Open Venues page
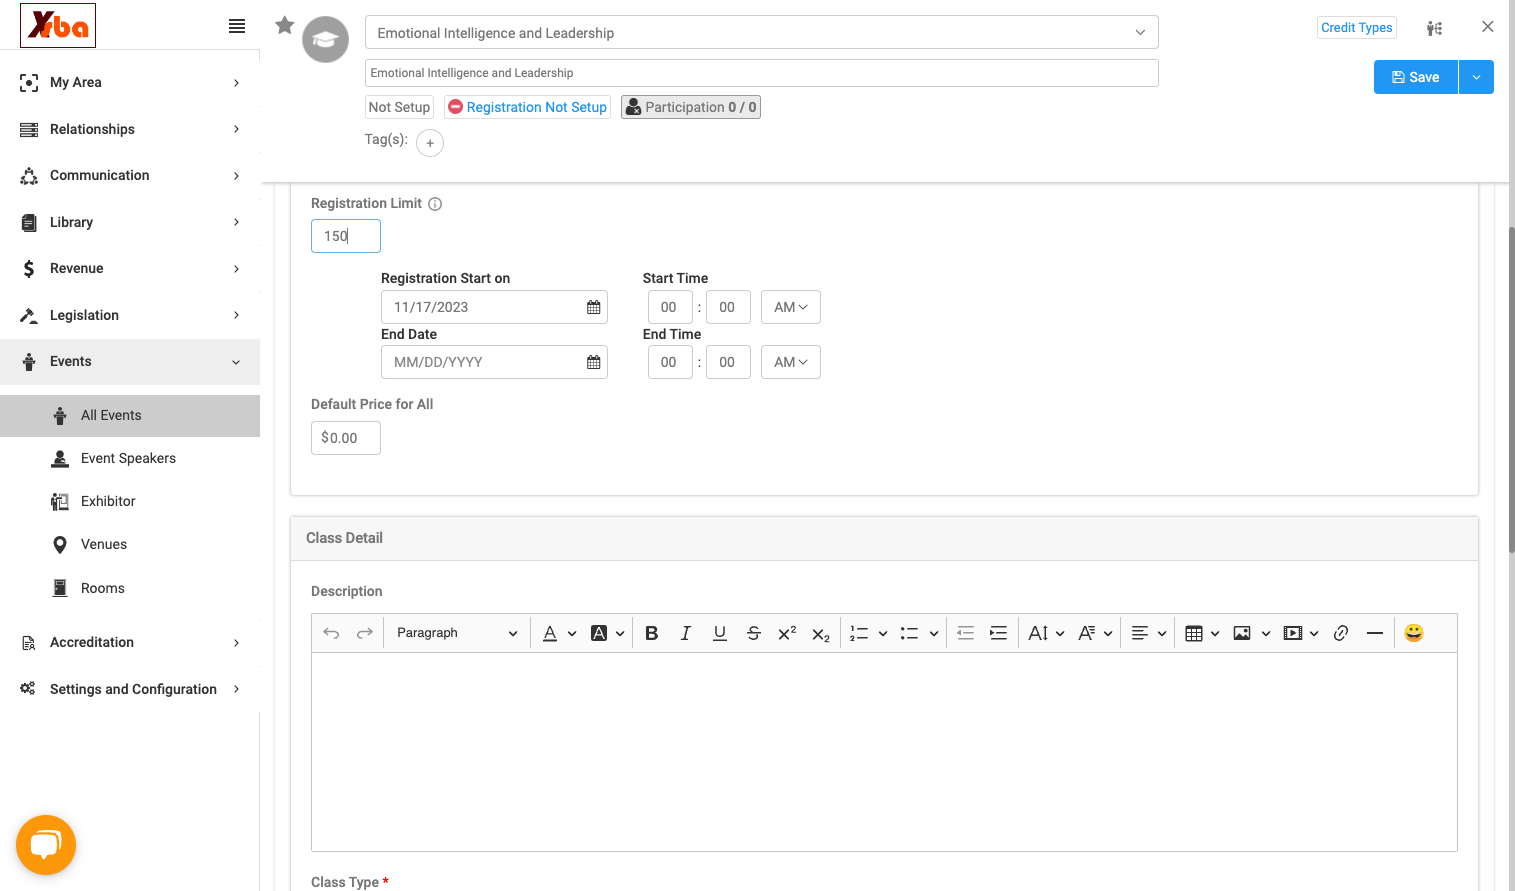 (130, 544)
